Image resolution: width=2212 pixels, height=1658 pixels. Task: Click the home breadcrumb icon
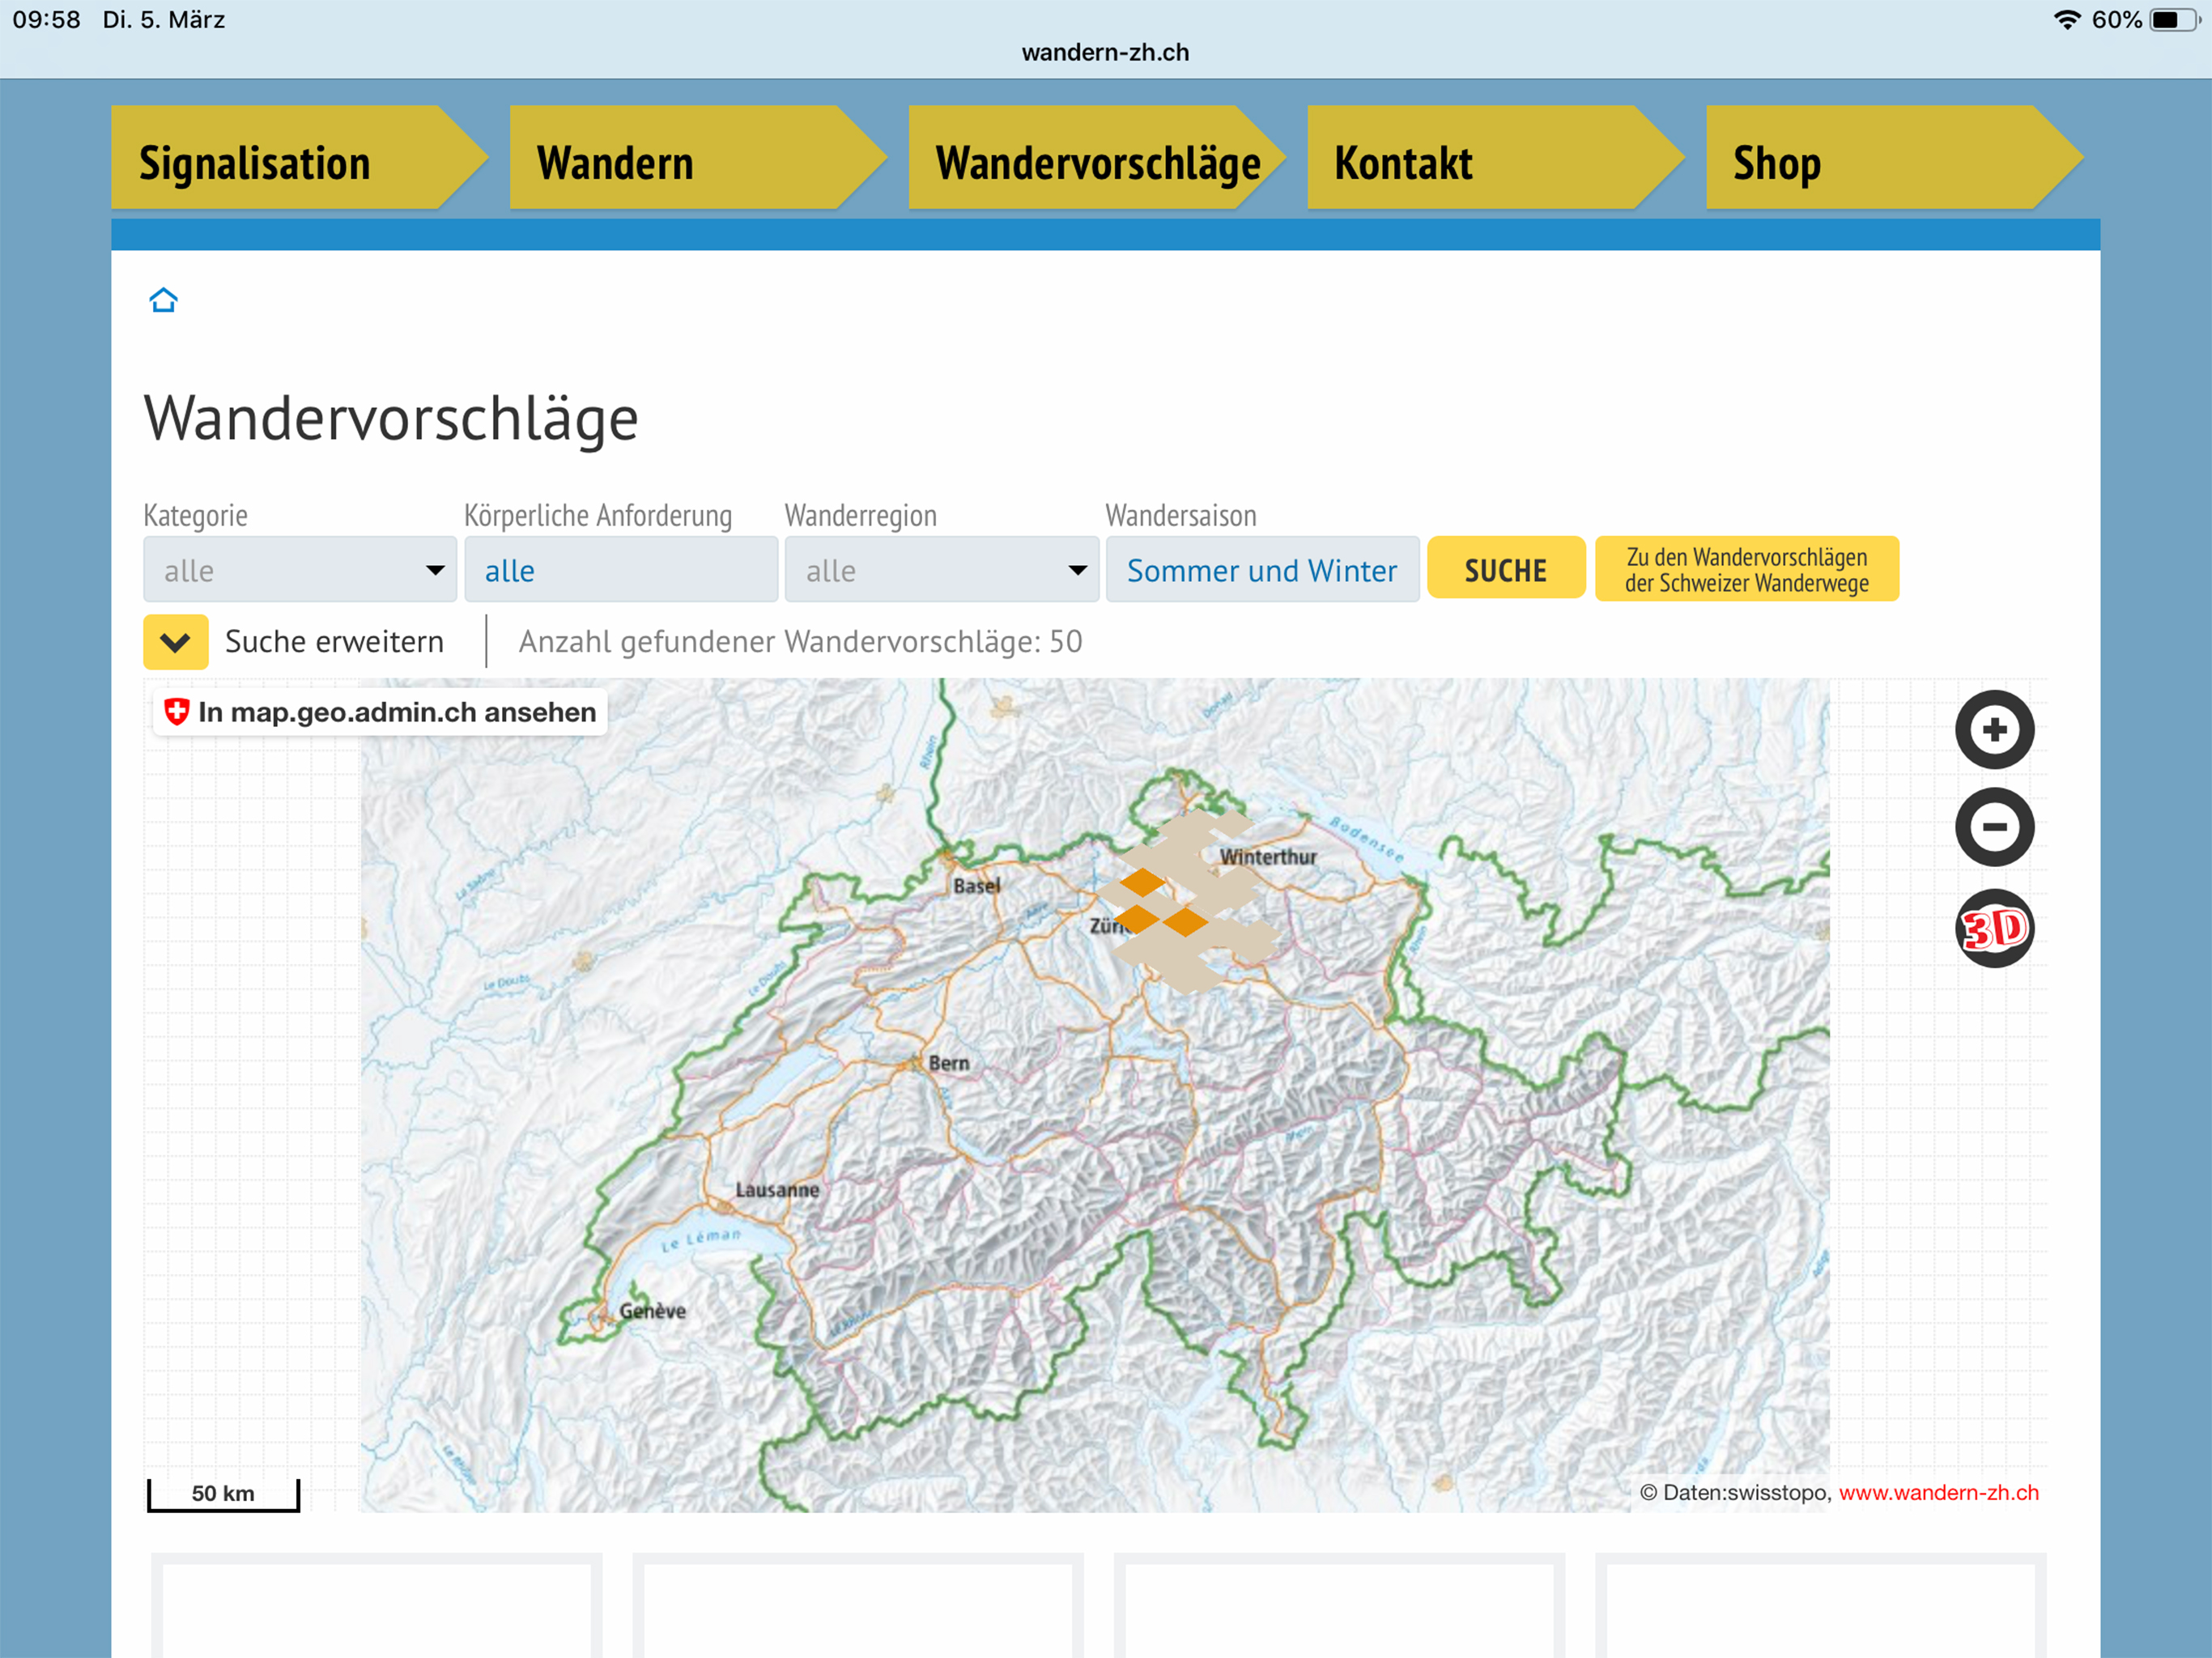point(163,300)
